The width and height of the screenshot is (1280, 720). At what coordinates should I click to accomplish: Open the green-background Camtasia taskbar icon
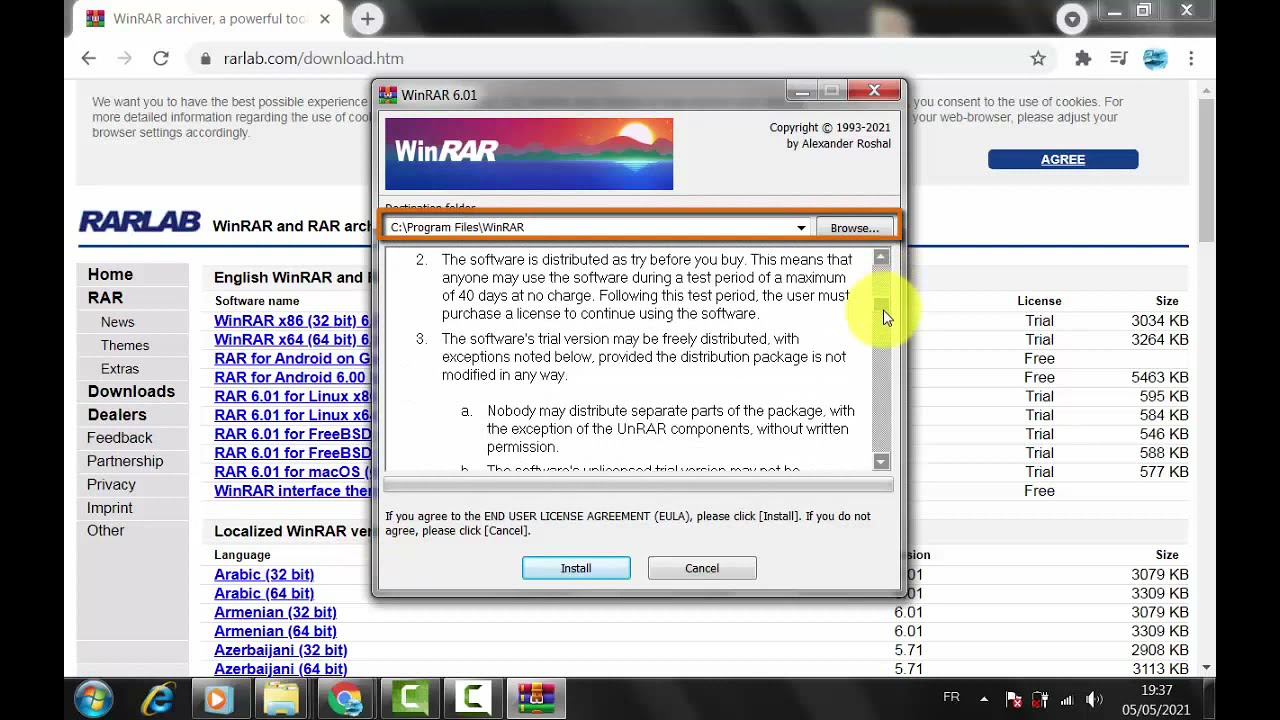[410, 698]
